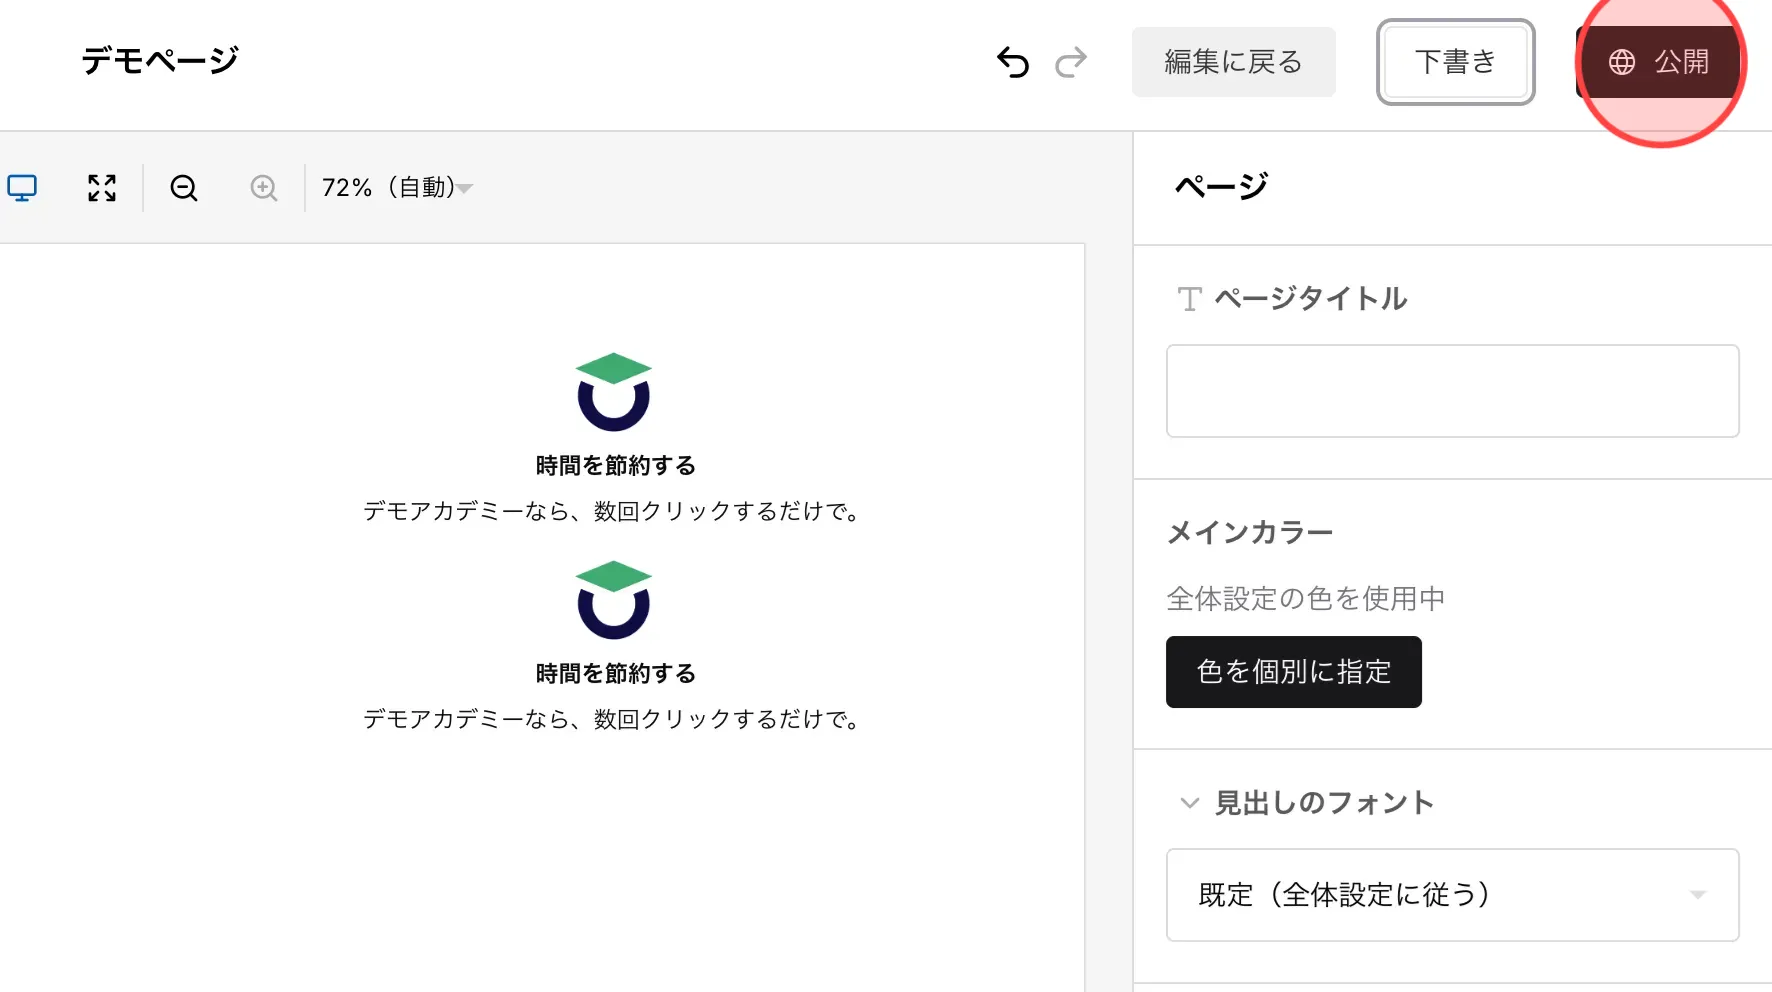Image resolution: width=1772 pixels, height=992 pixels.
Task: Open the 72%（自動）zoom dropdown
Action: (397, 188)
